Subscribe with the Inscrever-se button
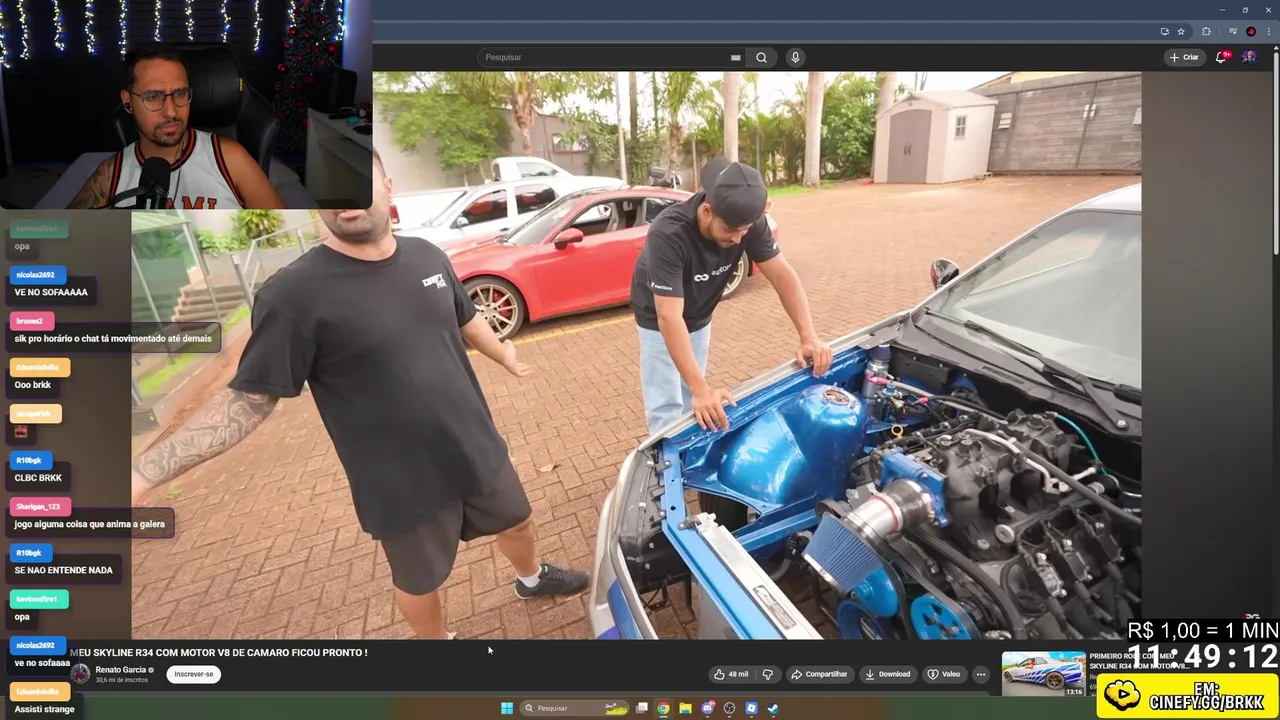Screen dimensions: 1280x720 (194, 674)
